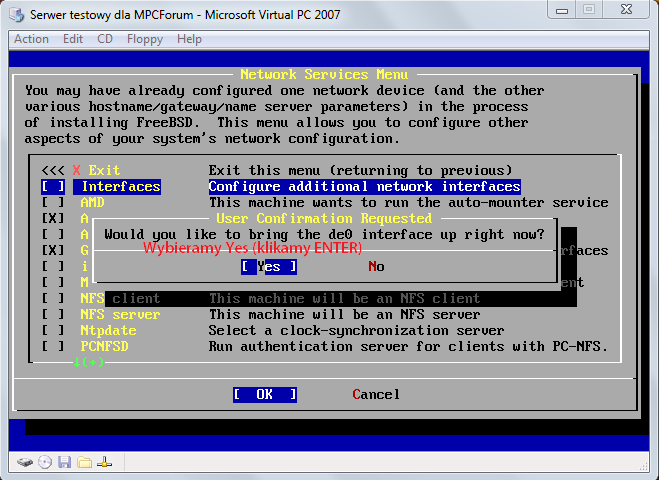The image size is (659, 480).
Task: Click the shared folder status icon
Action: [x=84, y=462]
